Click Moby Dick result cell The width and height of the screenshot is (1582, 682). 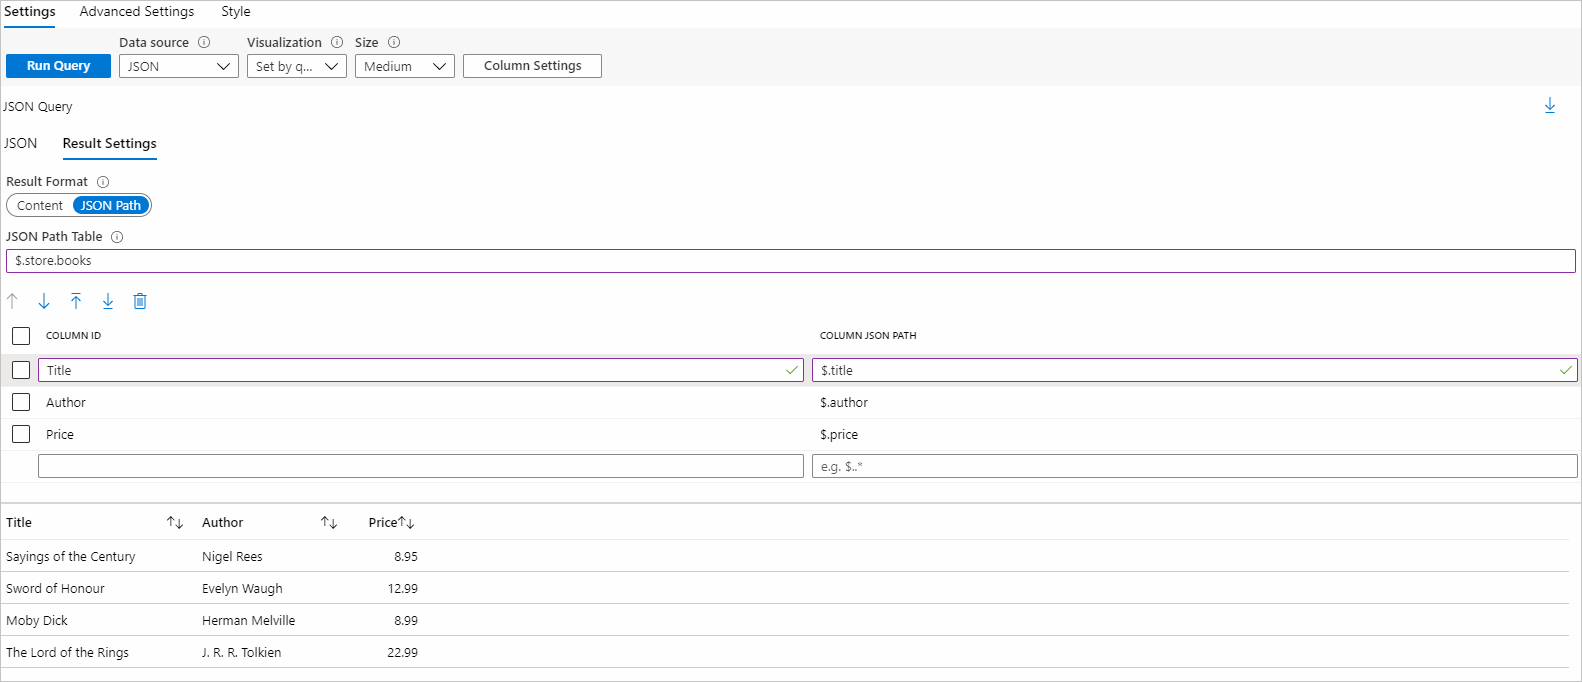tap(37, 620)
